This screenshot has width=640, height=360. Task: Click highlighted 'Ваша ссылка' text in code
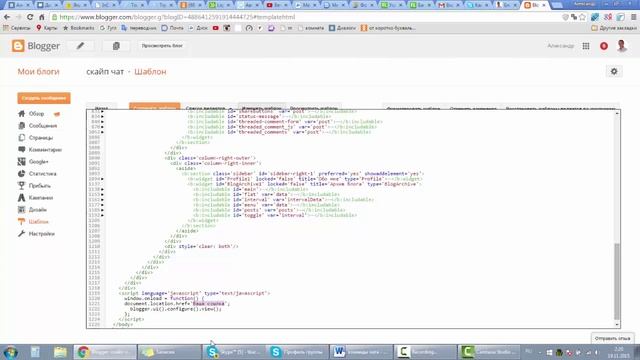tap(209, 304)
